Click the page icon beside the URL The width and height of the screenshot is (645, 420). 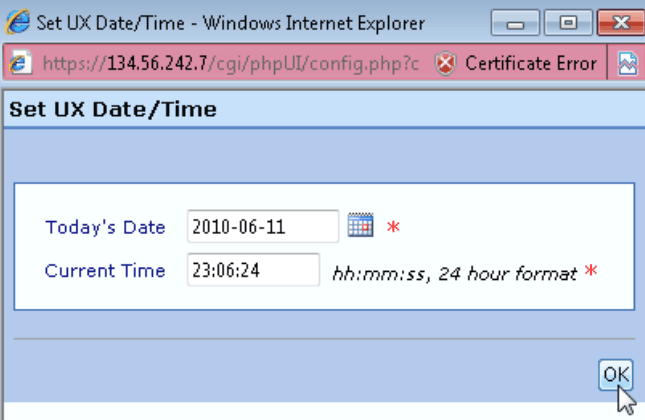pos(18,64)
